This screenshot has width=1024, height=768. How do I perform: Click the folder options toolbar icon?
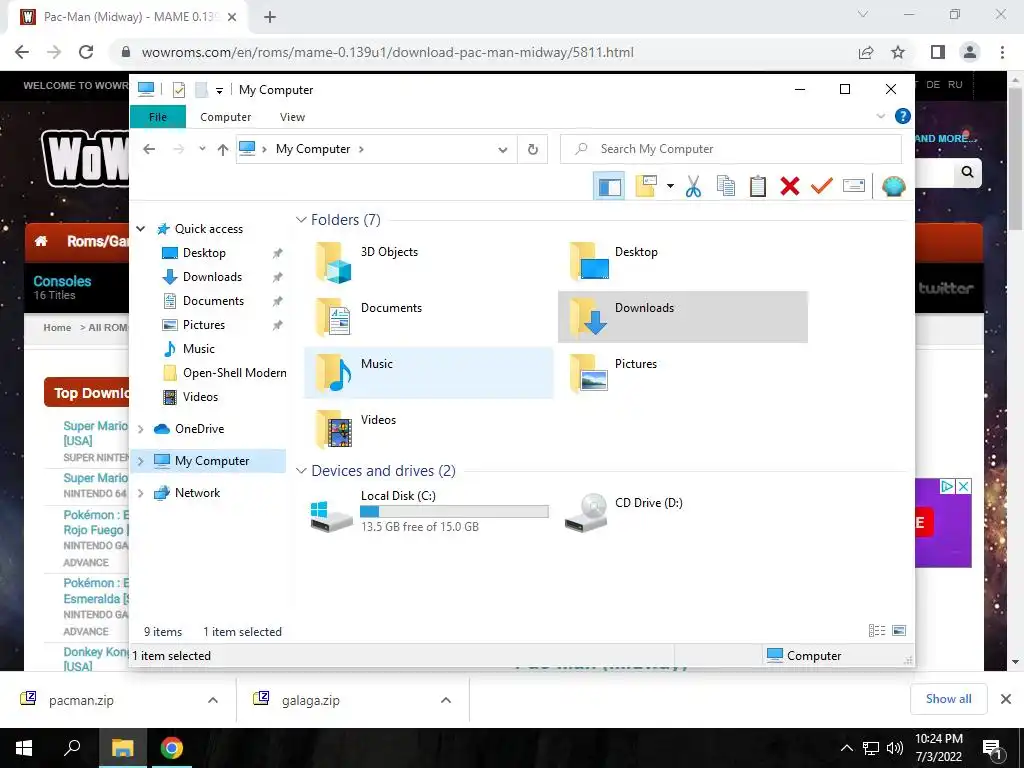(x=646, y=186)
